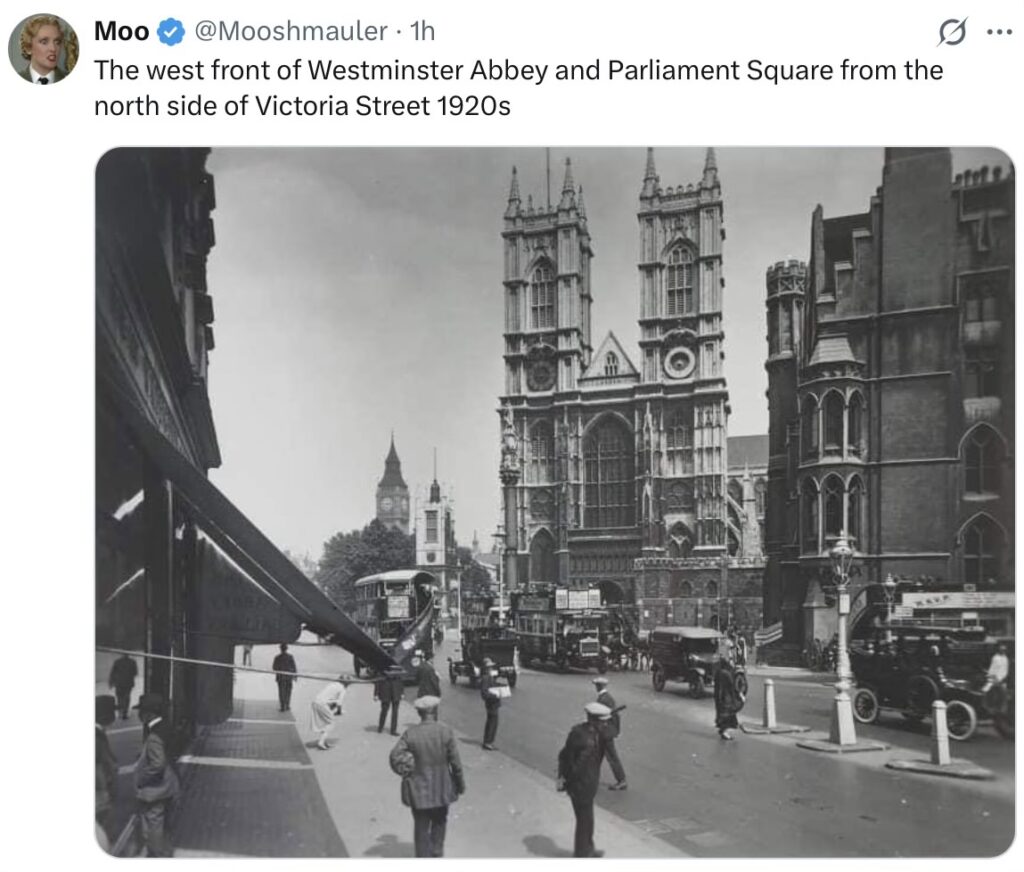Viewport: 1024px width, 872px height.
Task: Click the abbey's right tower clock face
Action: click(x=681, y=361)
